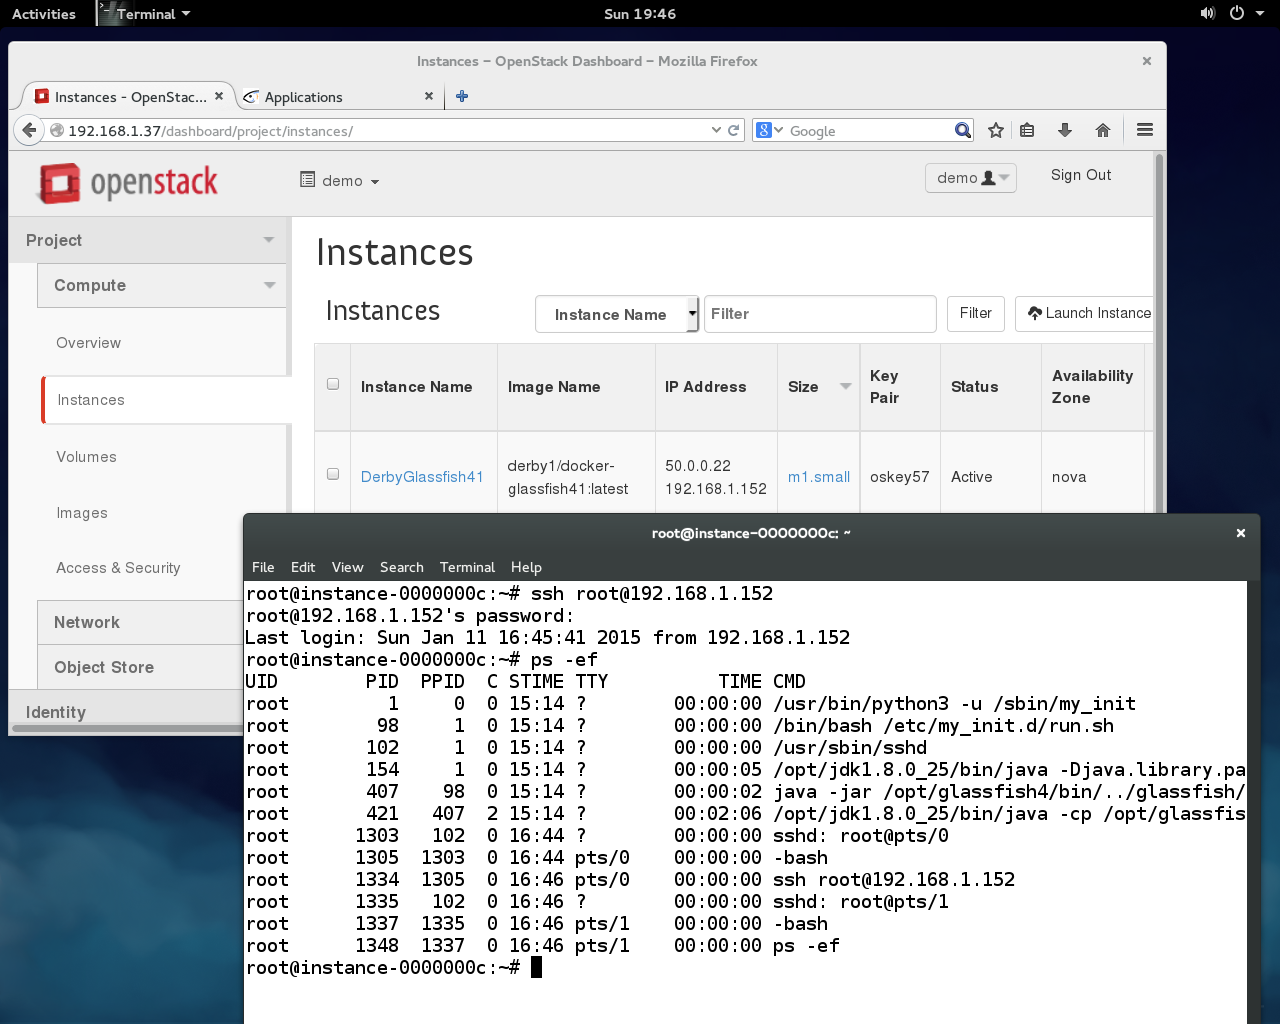
Task: Bookmark this page with the star icon
Action: [996, 130]
